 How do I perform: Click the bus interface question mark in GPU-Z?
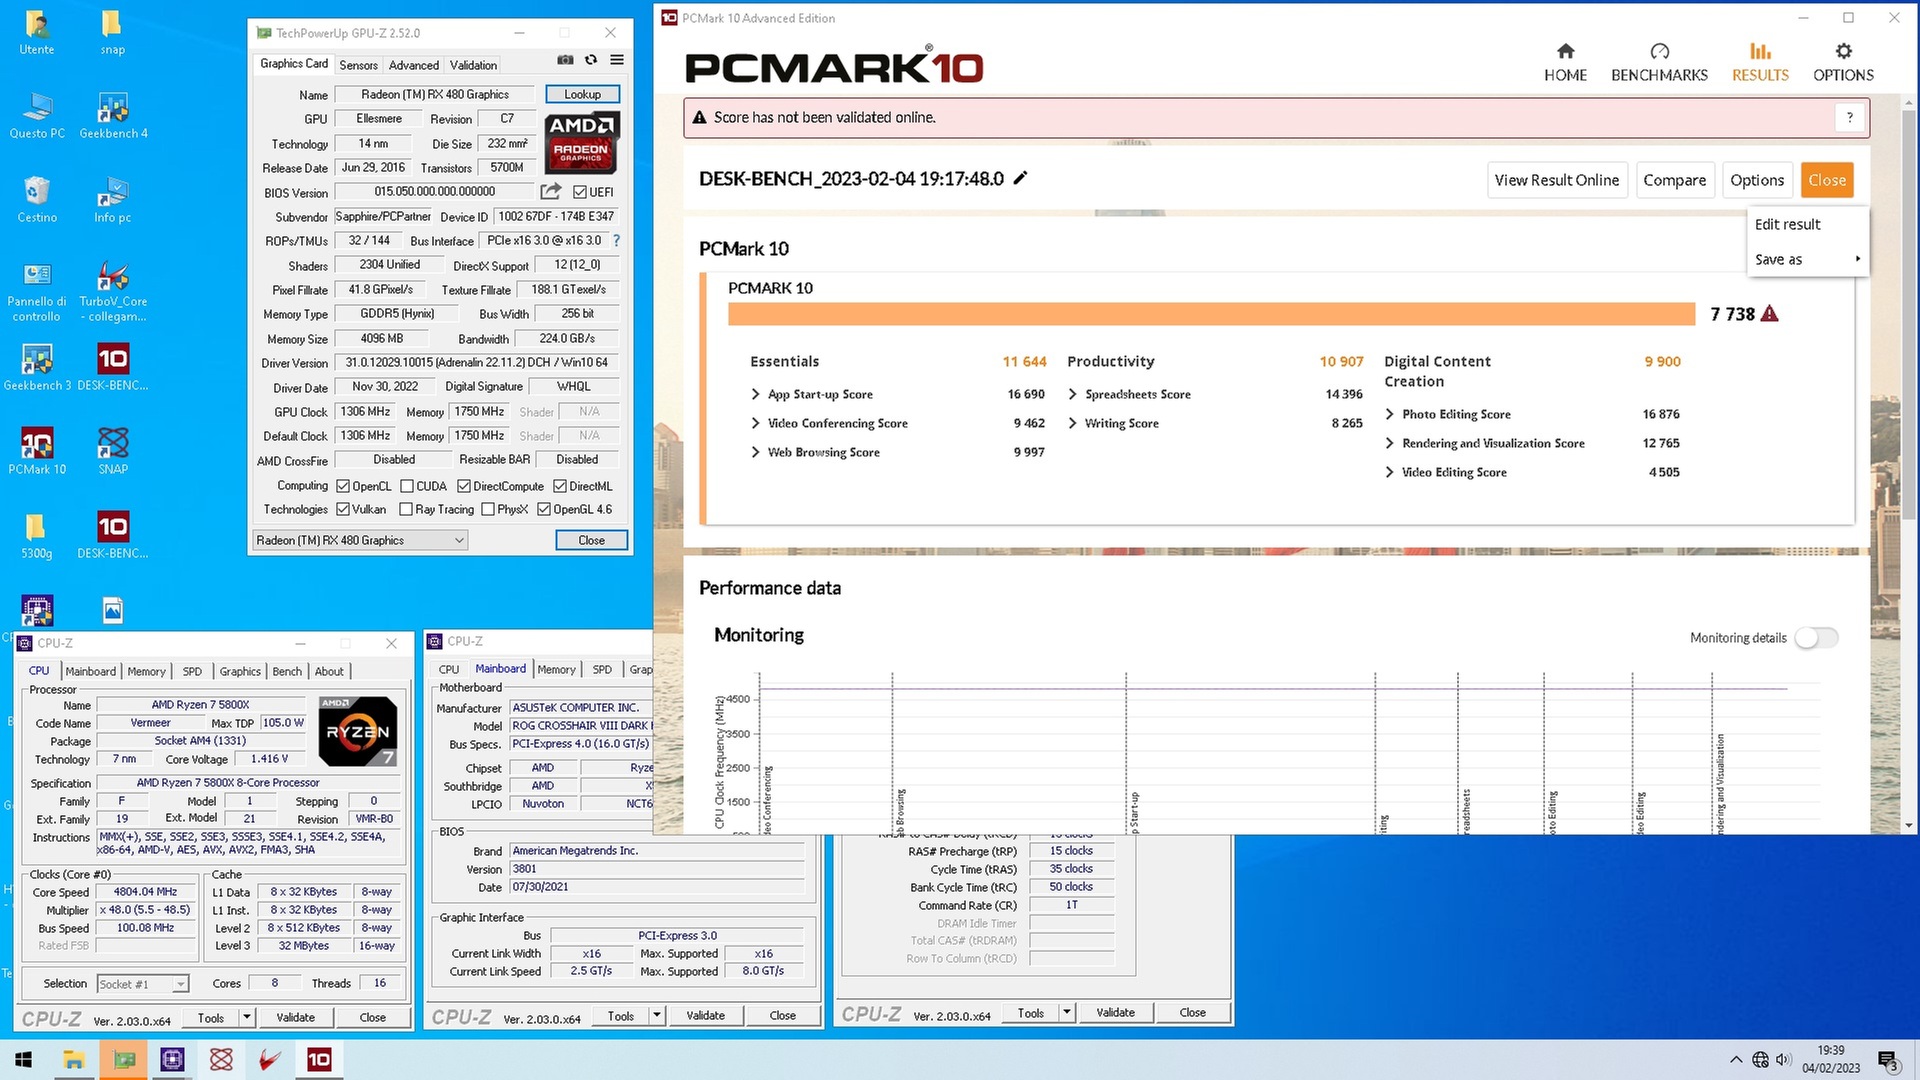click(616, 240)
